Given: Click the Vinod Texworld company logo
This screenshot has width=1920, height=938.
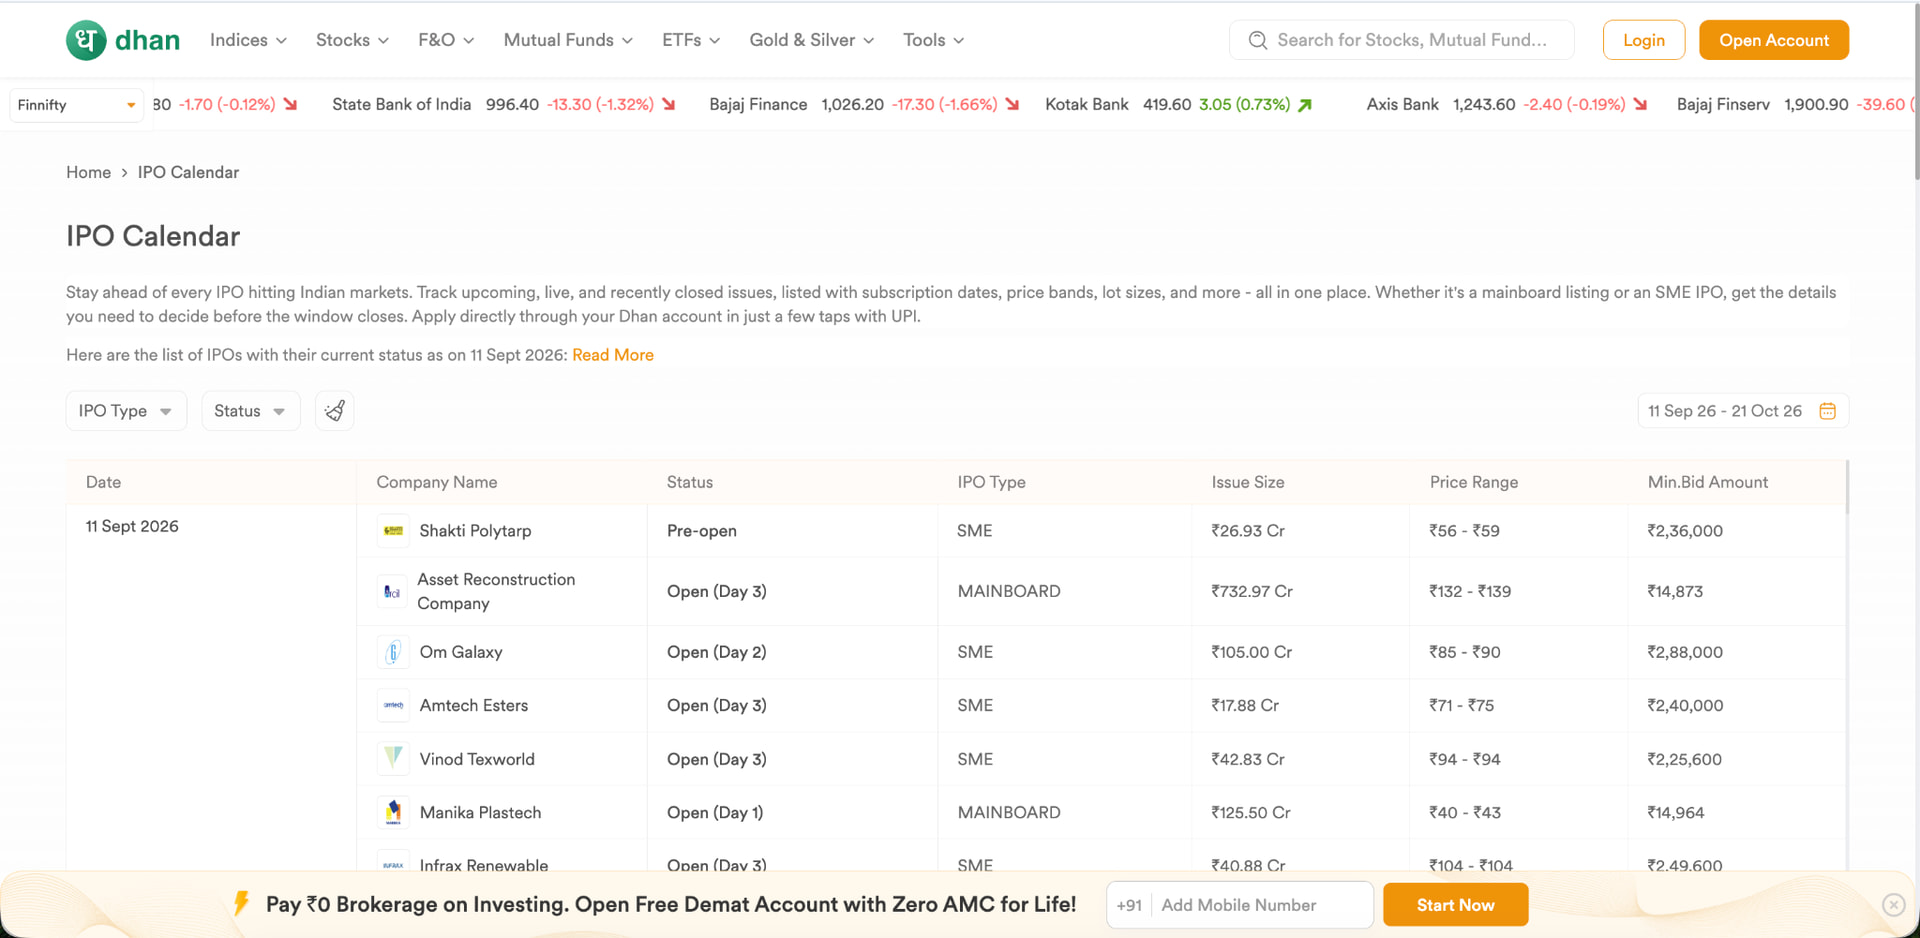Looking at the screenshot, I should pyautogui.click(x=393, y=759).
